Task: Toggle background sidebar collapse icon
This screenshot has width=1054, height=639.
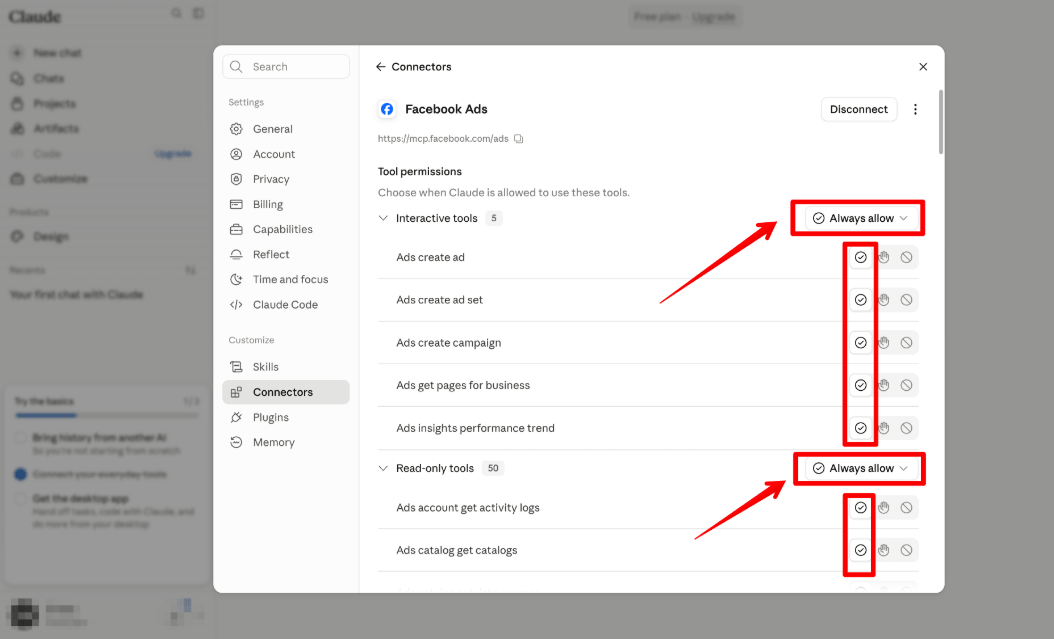Action: [x=198, y=13]
